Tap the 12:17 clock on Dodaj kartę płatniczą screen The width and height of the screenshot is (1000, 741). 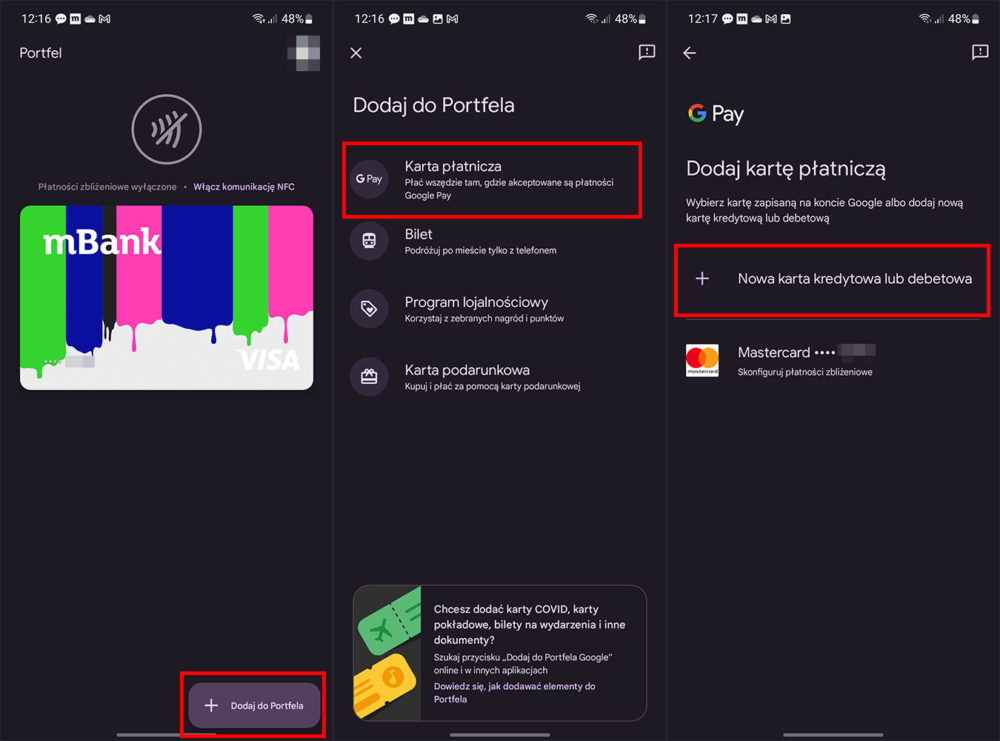tap(702, 19)
